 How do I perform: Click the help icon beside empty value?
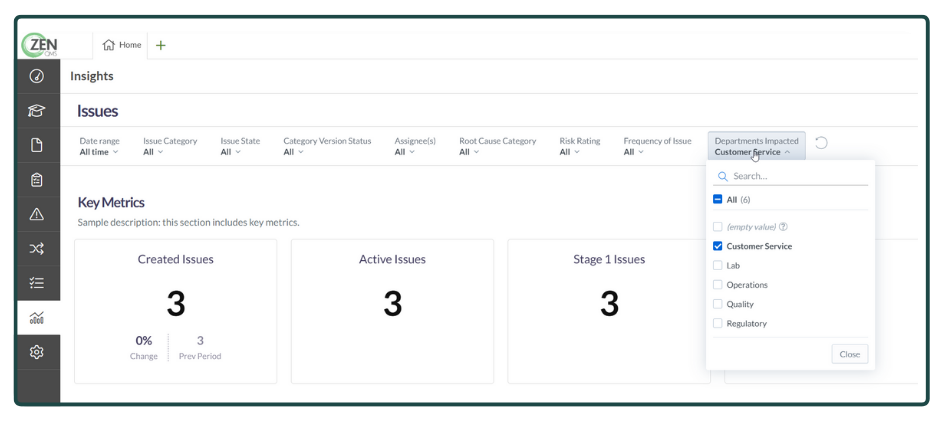point(783,227)
